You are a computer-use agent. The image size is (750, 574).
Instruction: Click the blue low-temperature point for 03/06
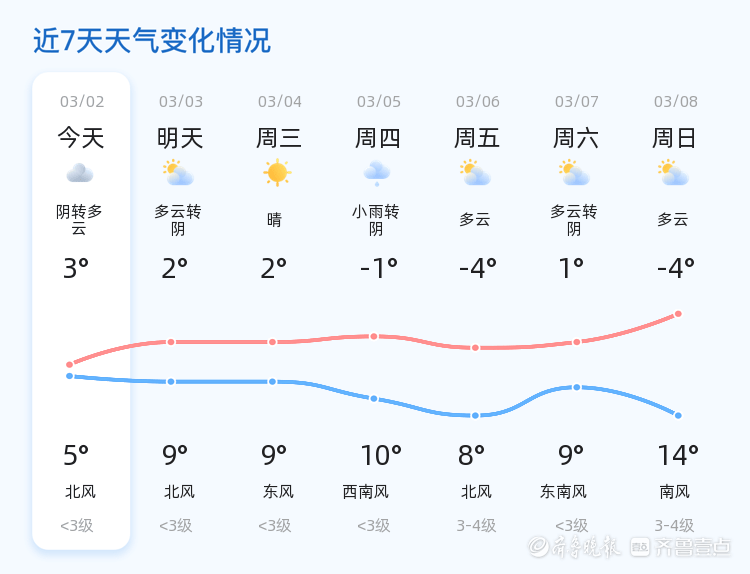(476, 415)
